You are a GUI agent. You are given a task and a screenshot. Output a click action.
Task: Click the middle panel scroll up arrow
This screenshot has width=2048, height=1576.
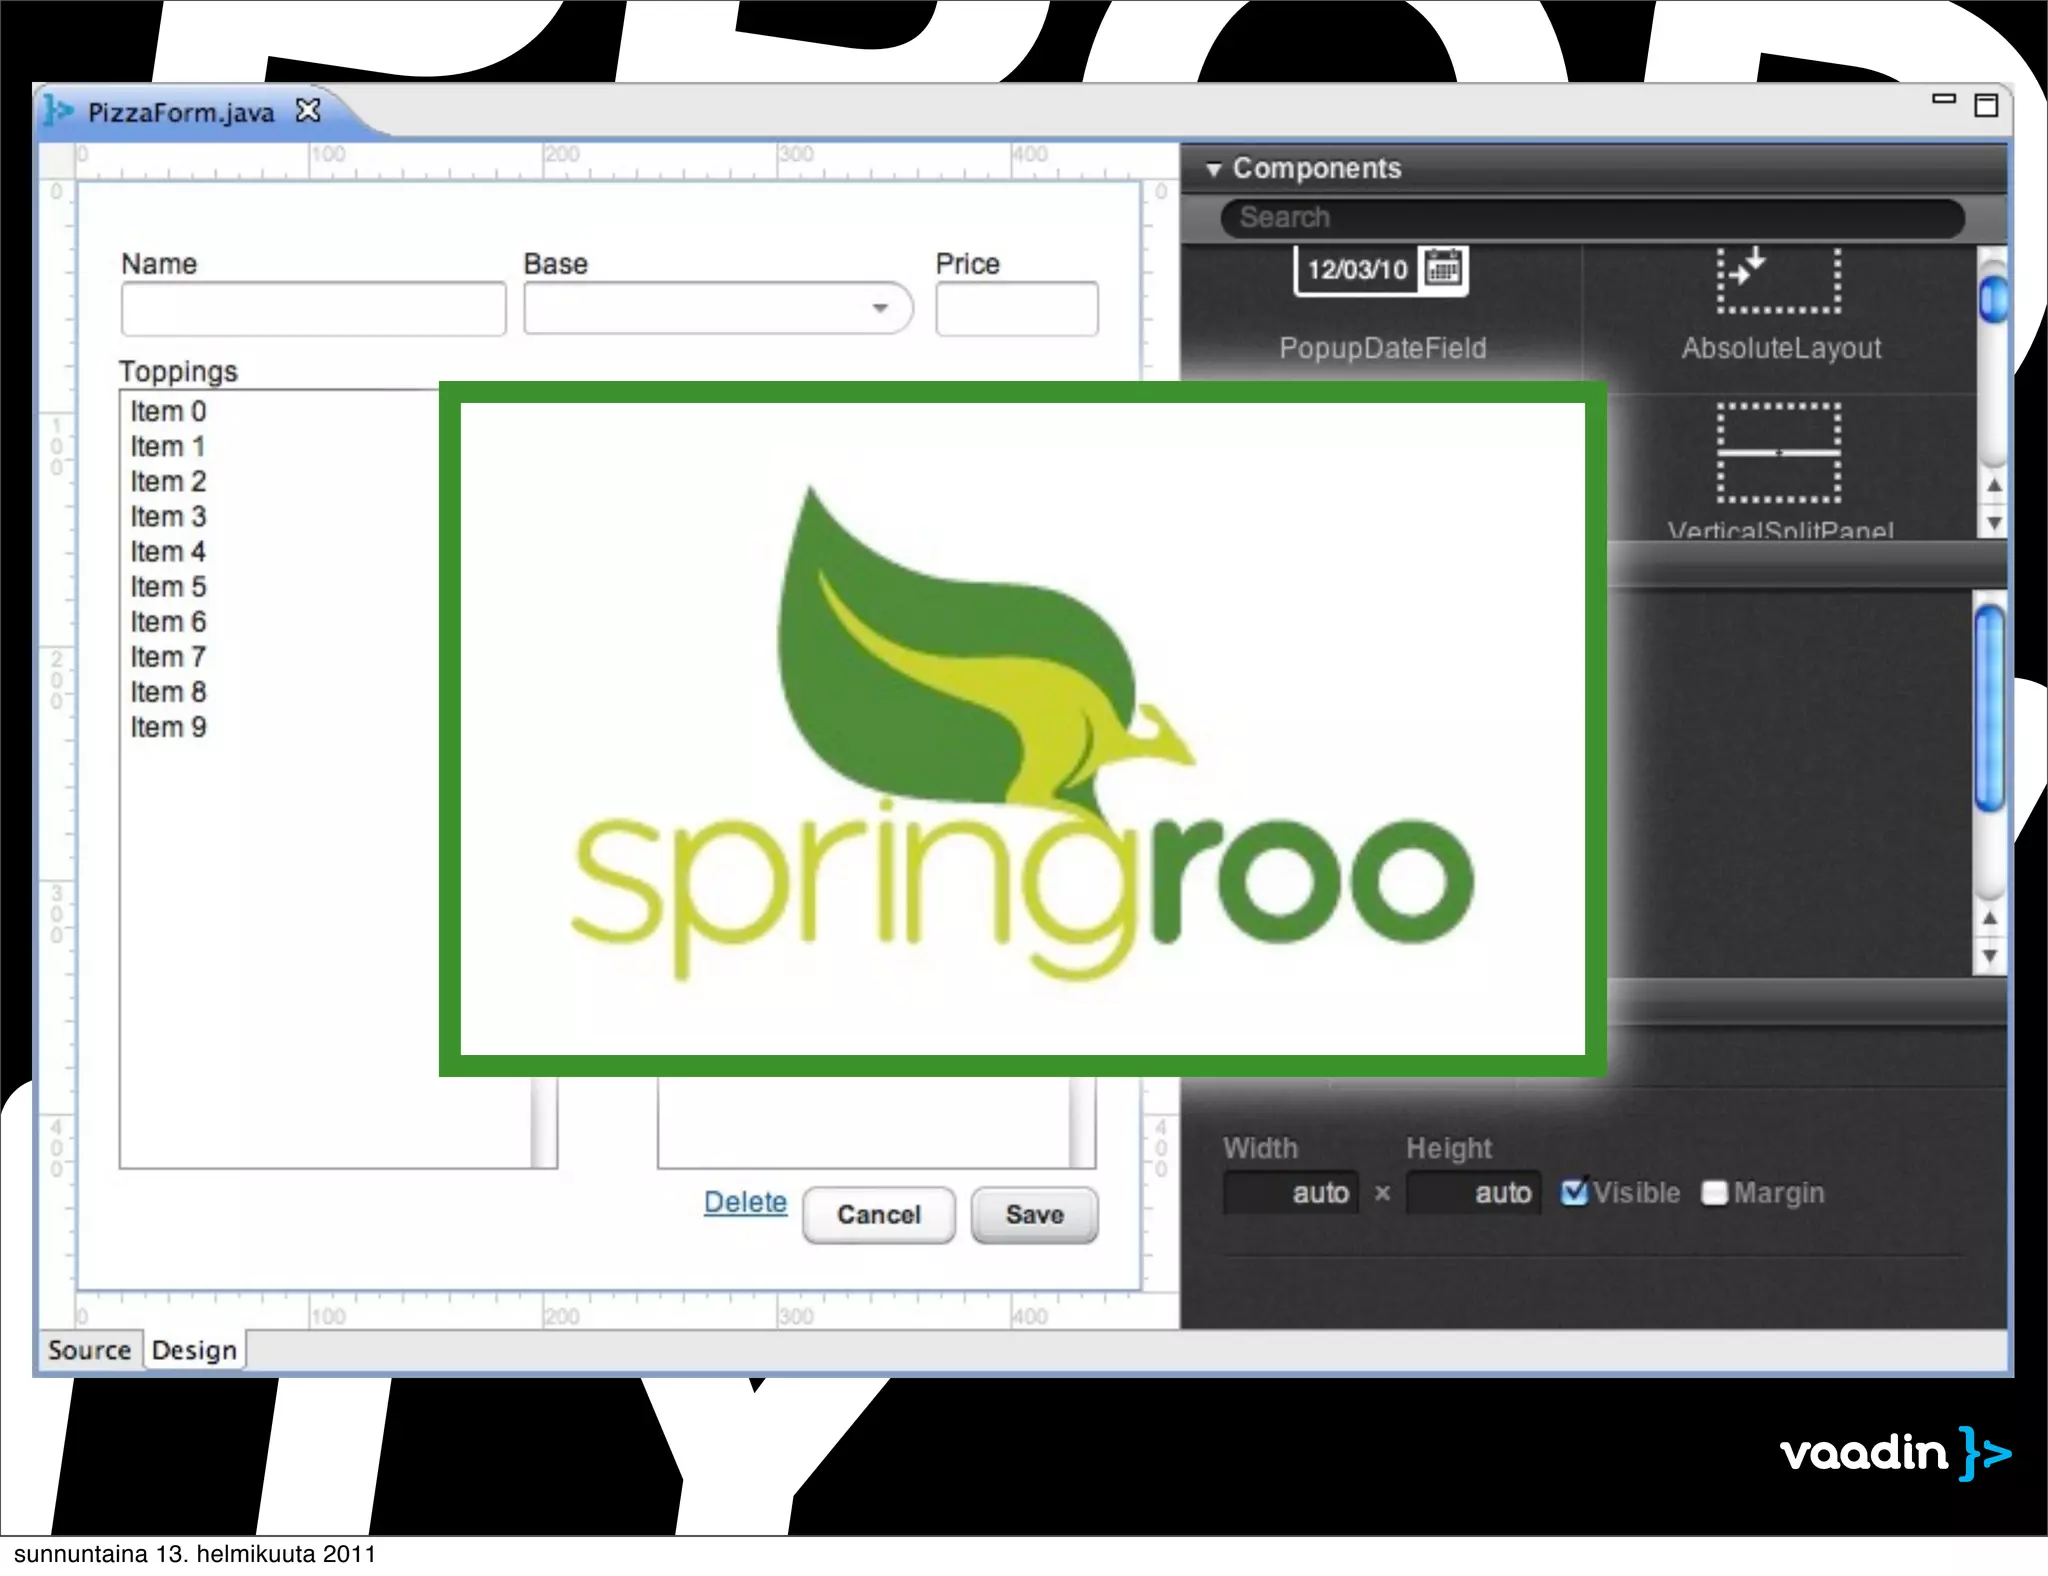coord(1990,918)
